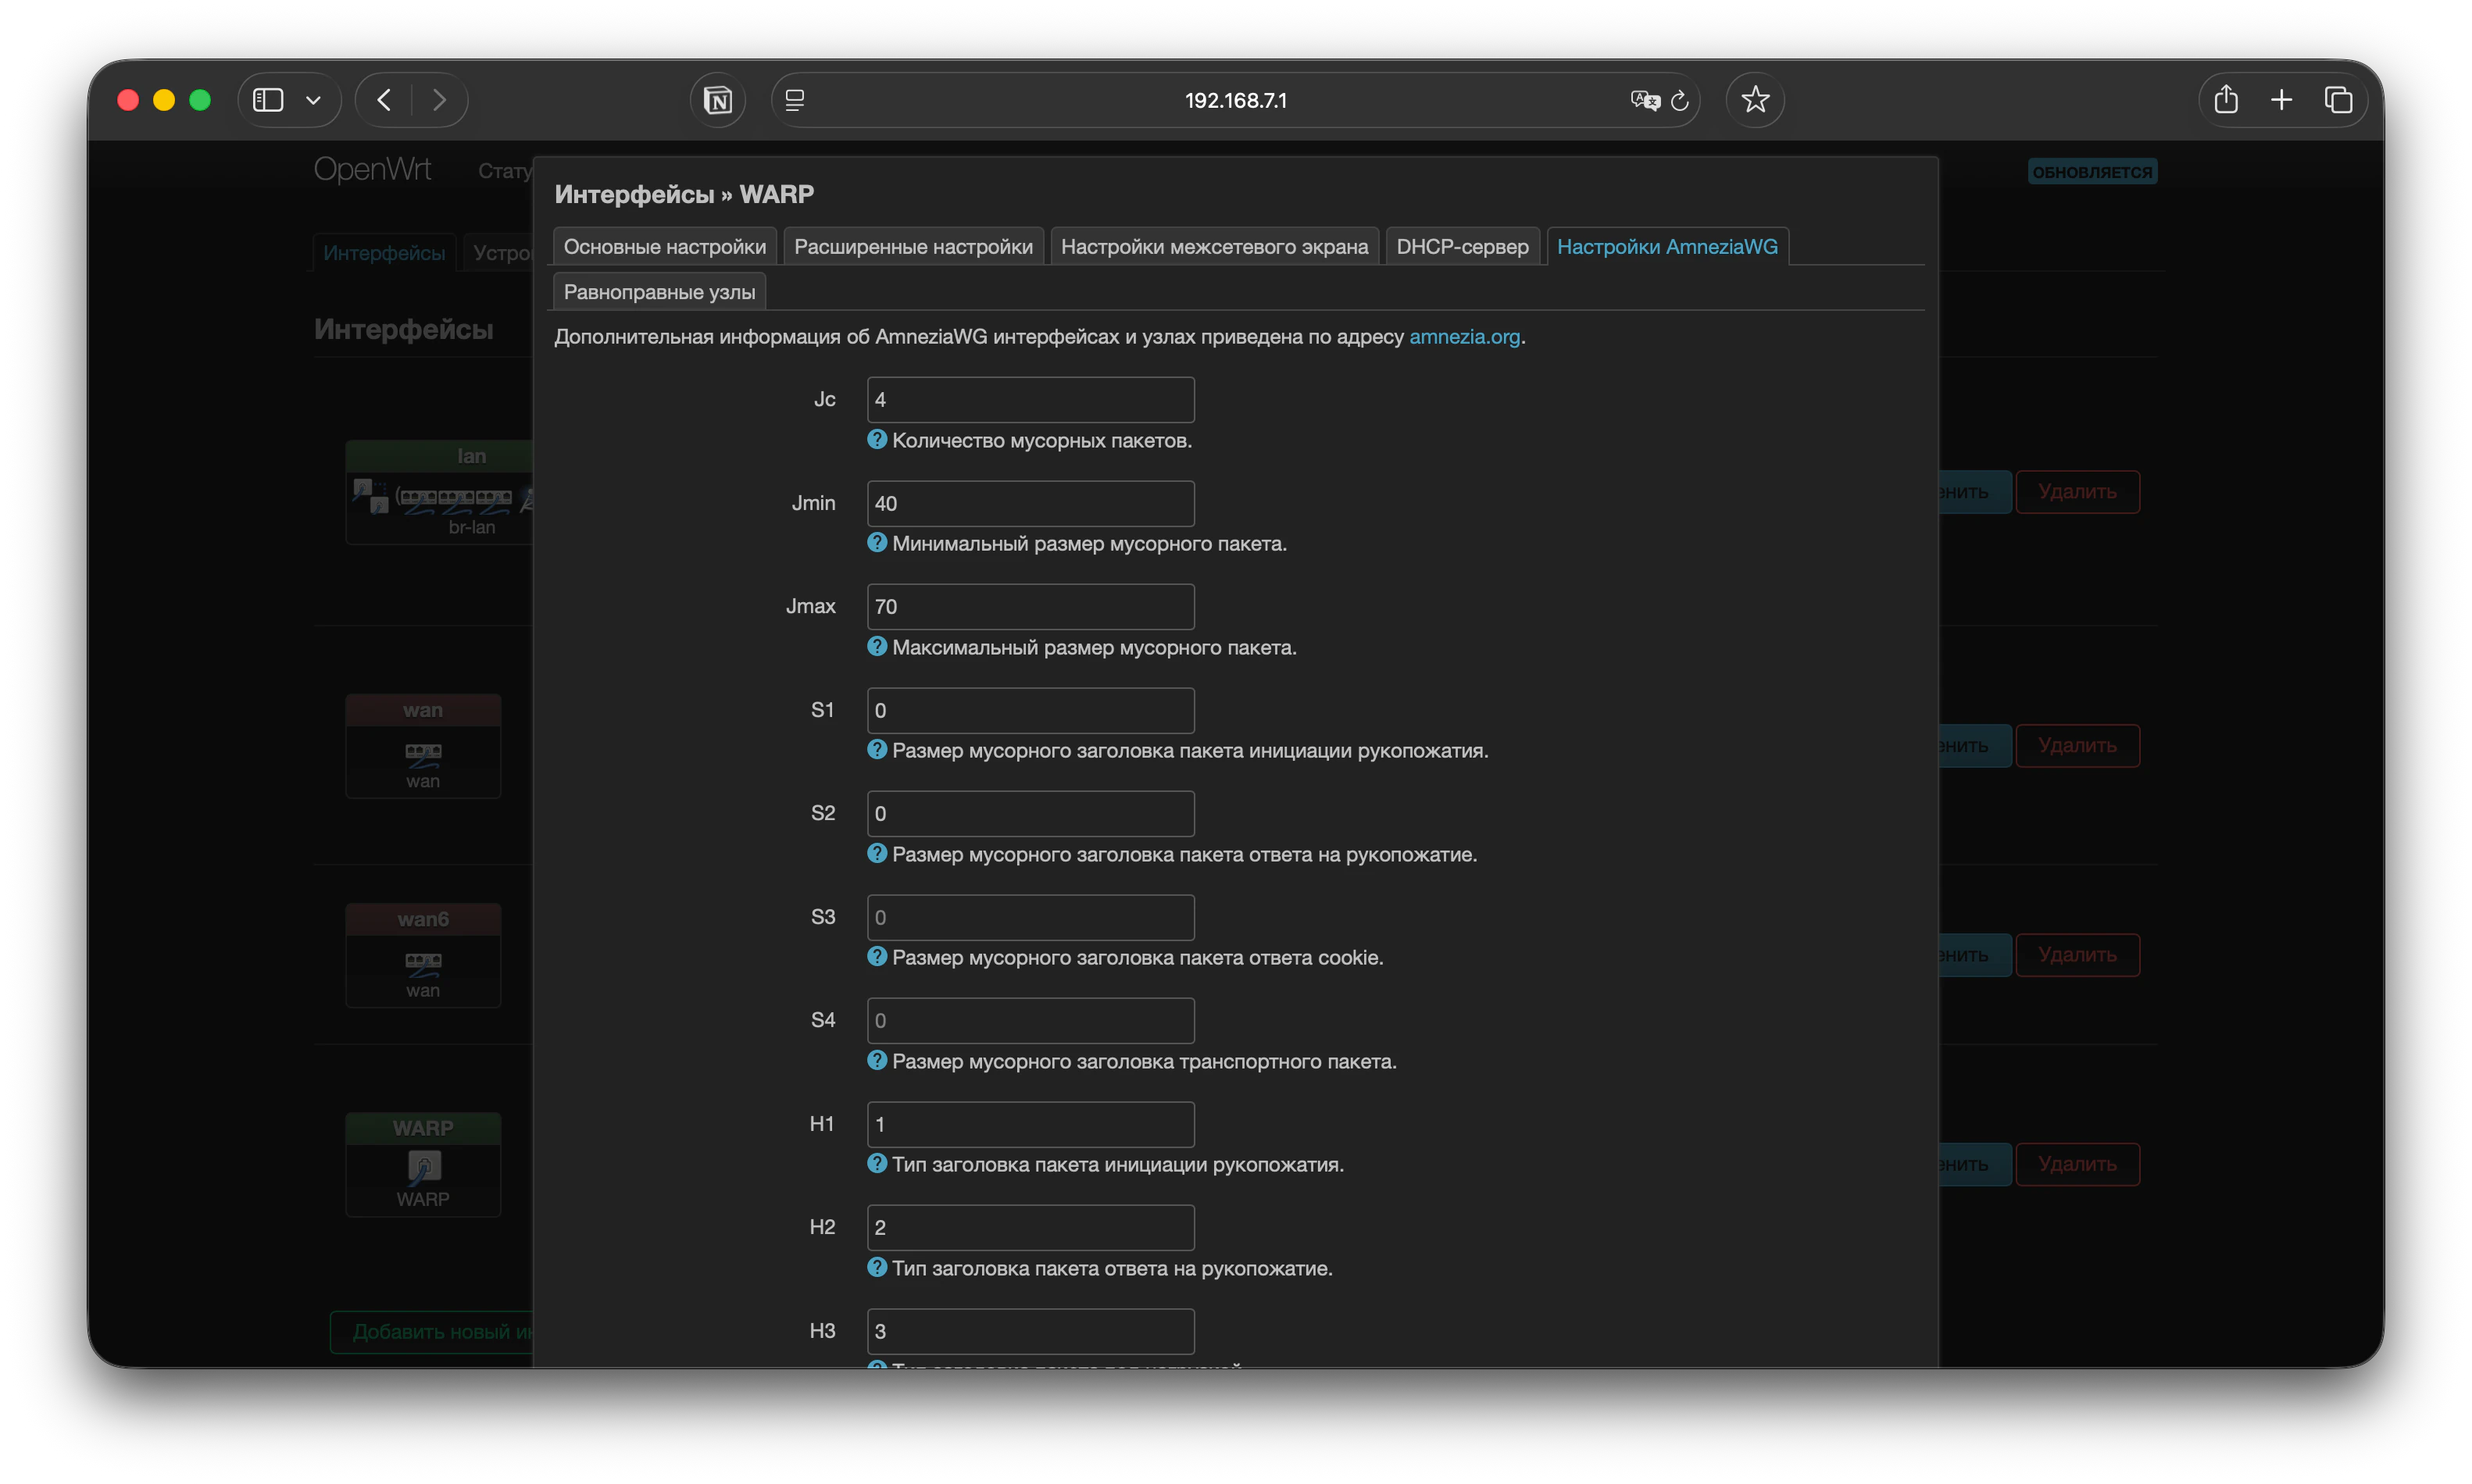Screen dimensions: 2472x1484
Task: Open the Интерфейсы tab in background page
Action: [x=384, y=253]
